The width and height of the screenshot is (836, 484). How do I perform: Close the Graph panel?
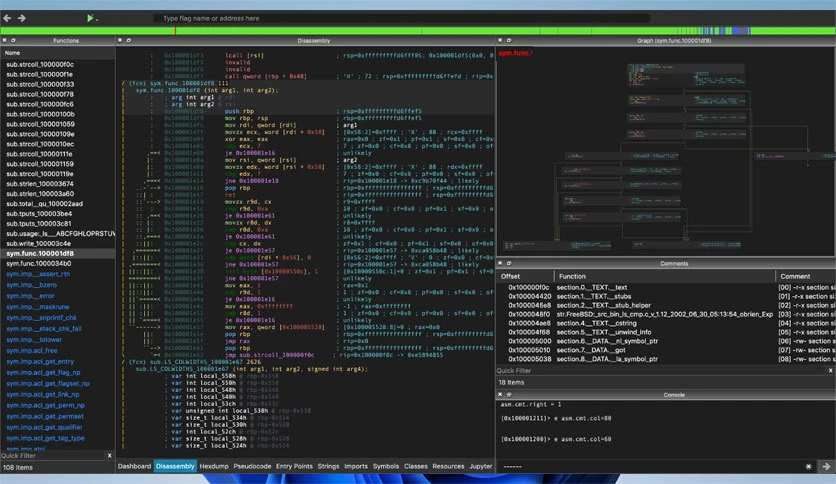pos(500,41)
